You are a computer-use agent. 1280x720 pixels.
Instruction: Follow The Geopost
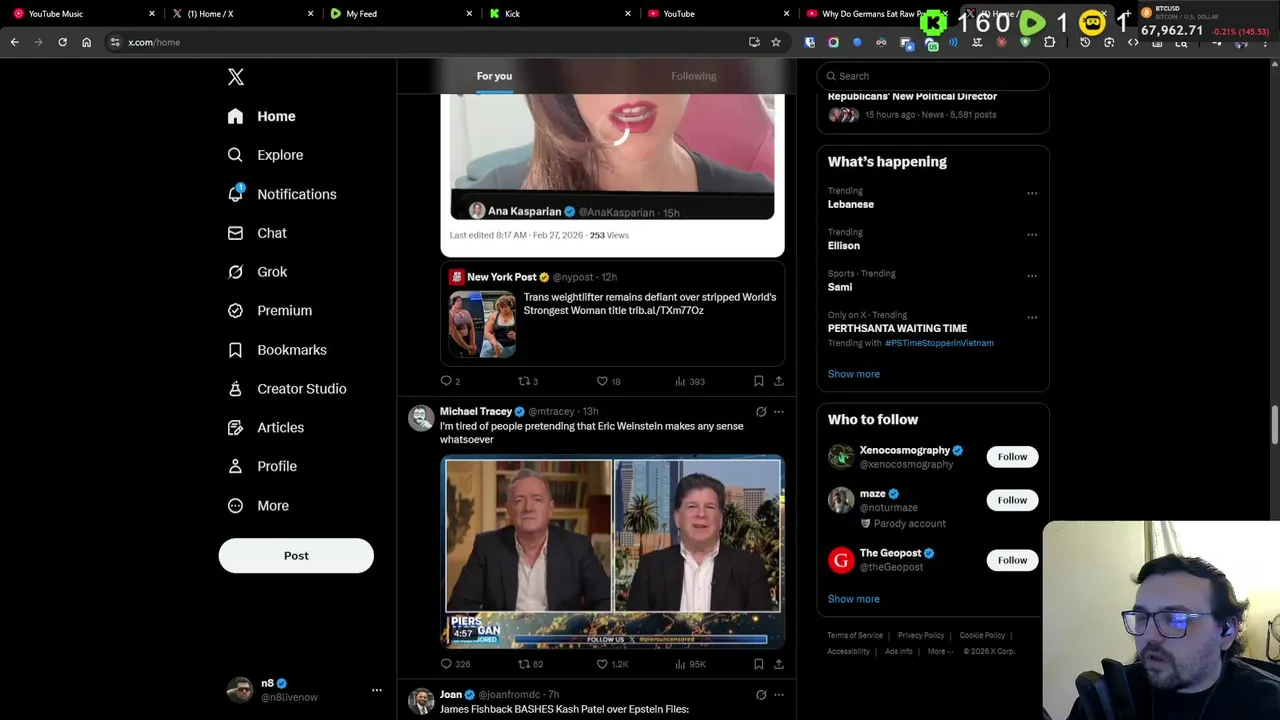(x=1012, y=560)
